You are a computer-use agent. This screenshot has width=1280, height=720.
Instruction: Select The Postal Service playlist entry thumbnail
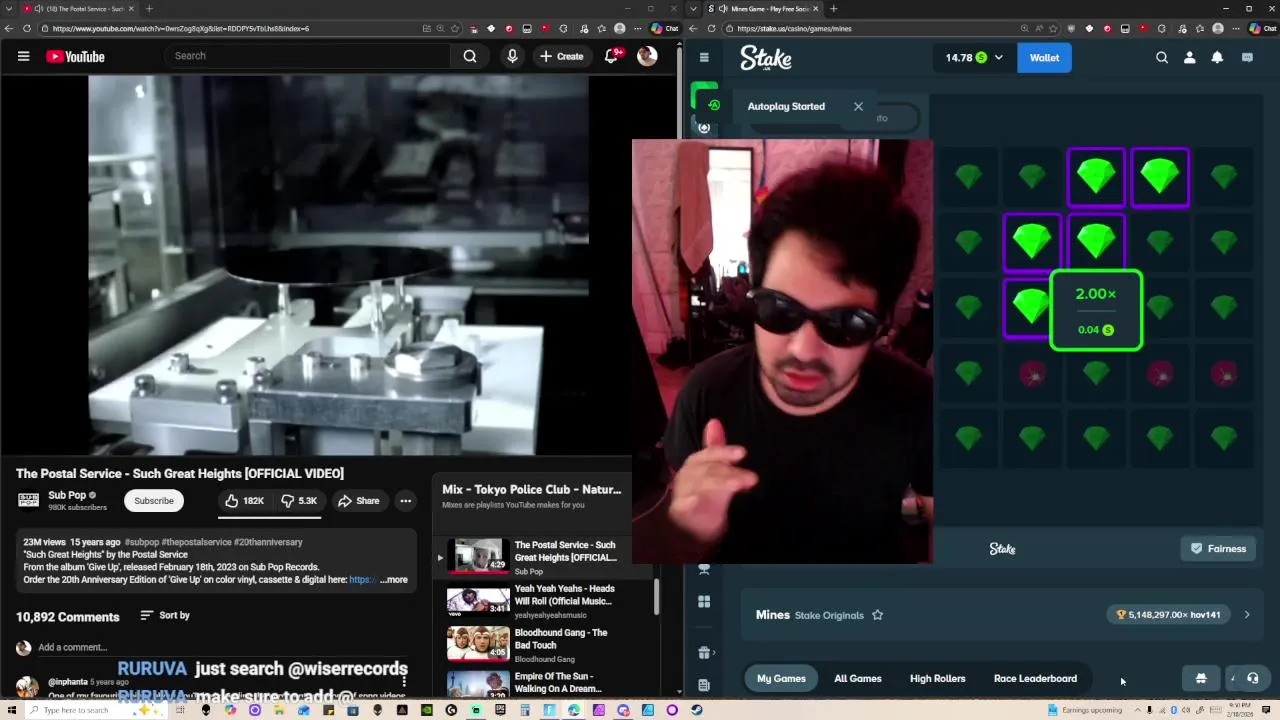tap(478, 555)
